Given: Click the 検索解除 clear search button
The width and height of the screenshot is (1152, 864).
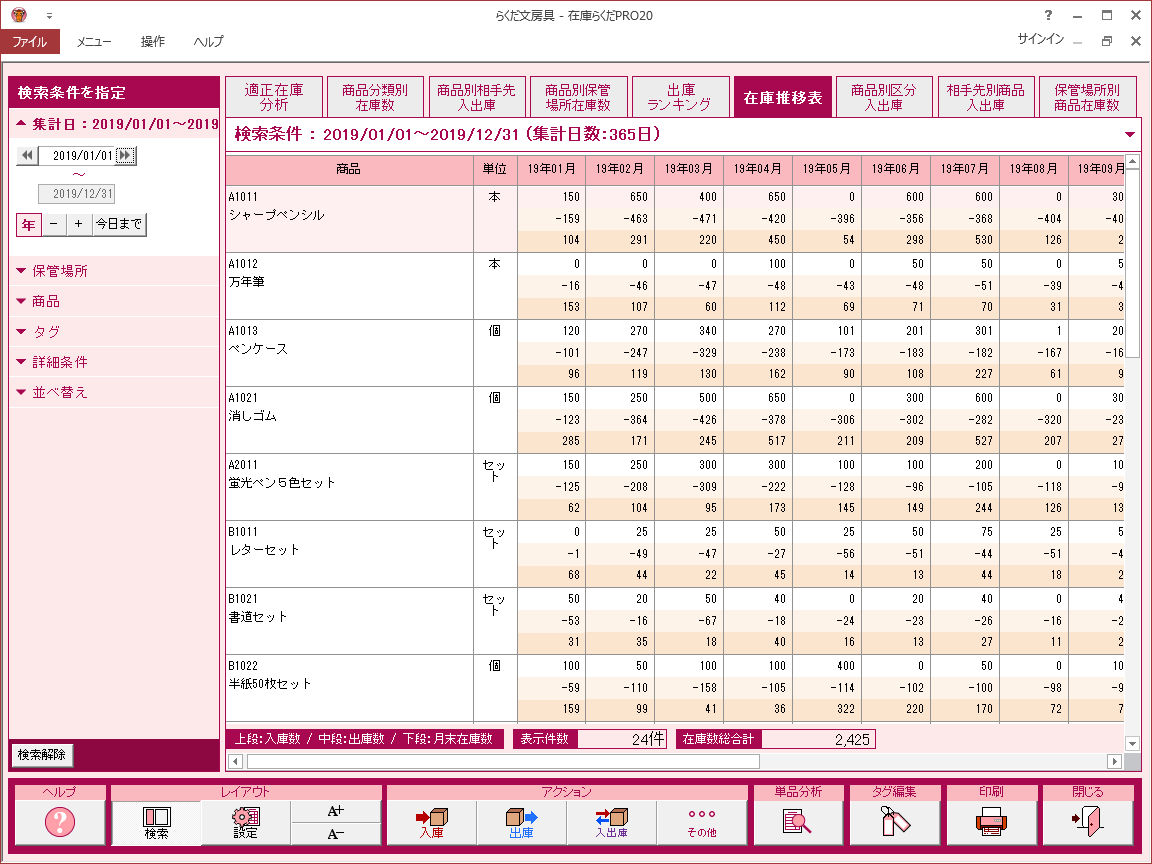Looking at the screenshot, I should [x=42, y=755].
